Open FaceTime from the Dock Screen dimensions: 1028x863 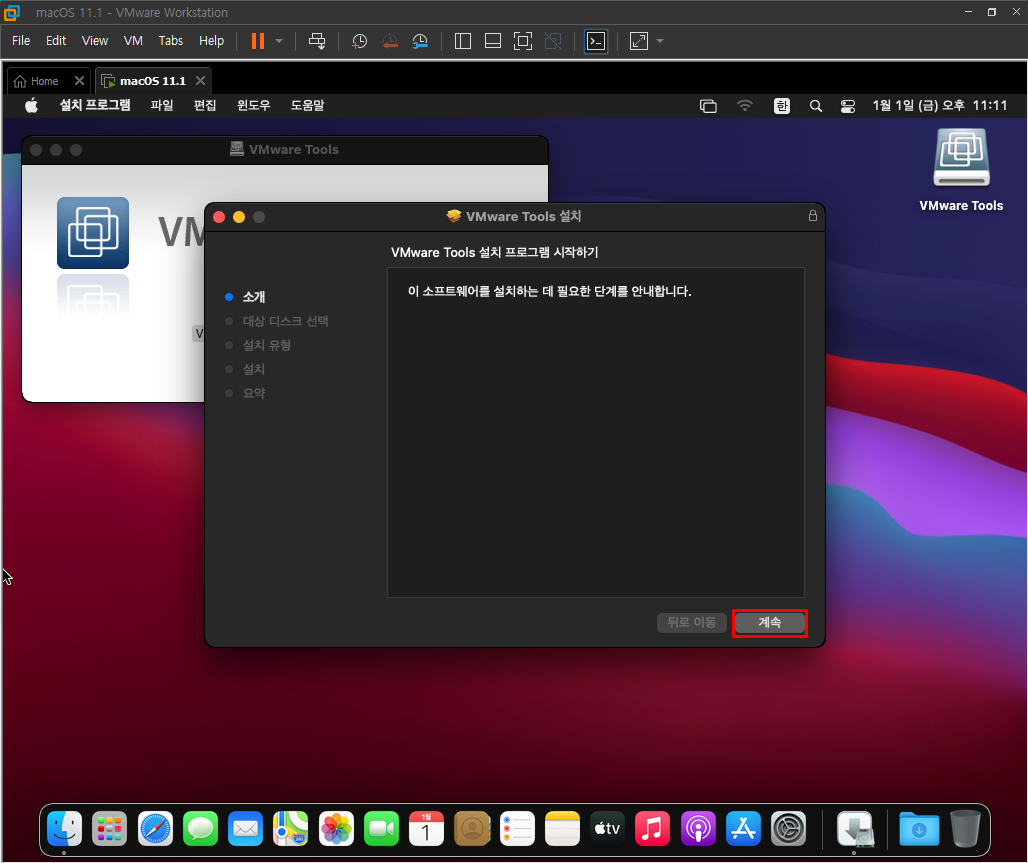click(x=382, y=828)
